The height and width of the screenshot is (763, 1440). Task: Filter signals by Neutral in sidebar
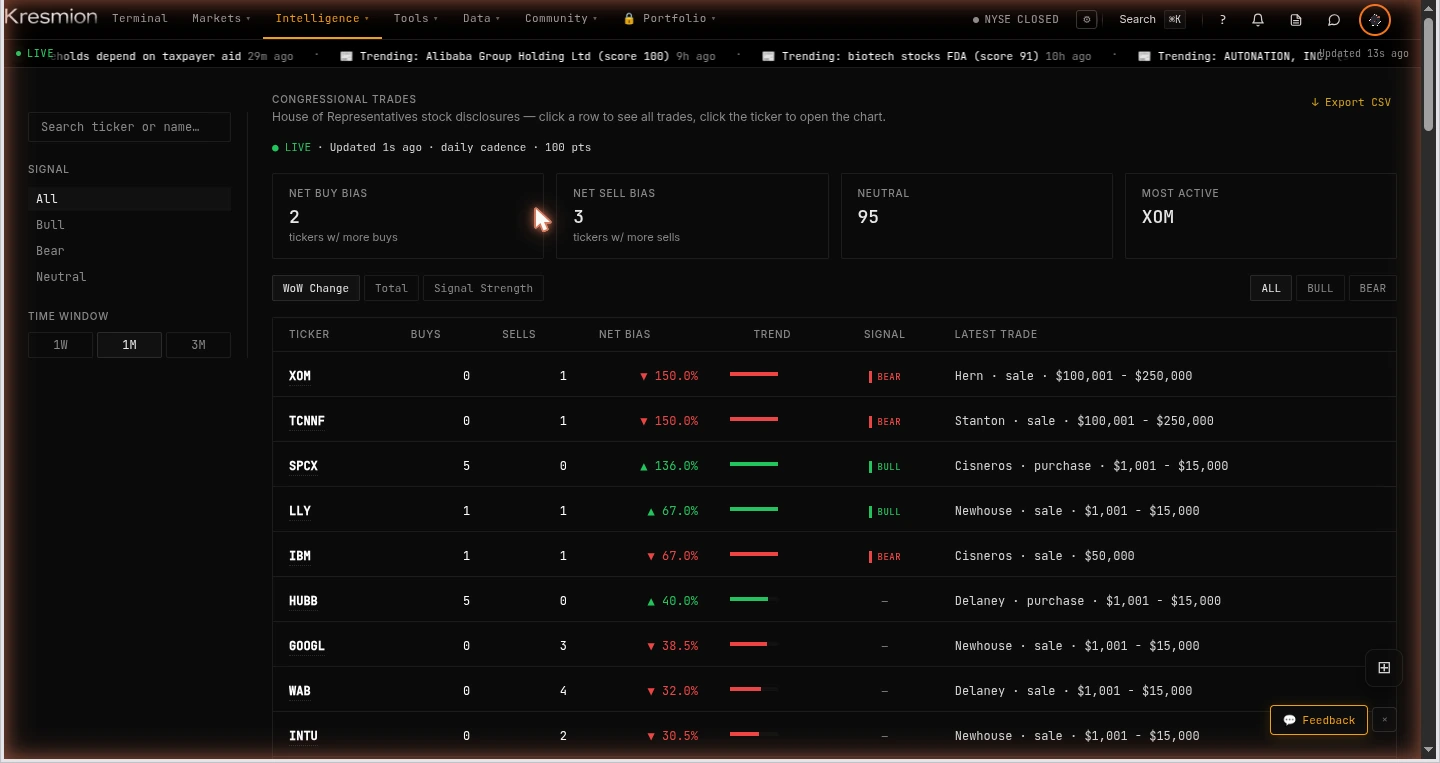[x=129, y=277]
